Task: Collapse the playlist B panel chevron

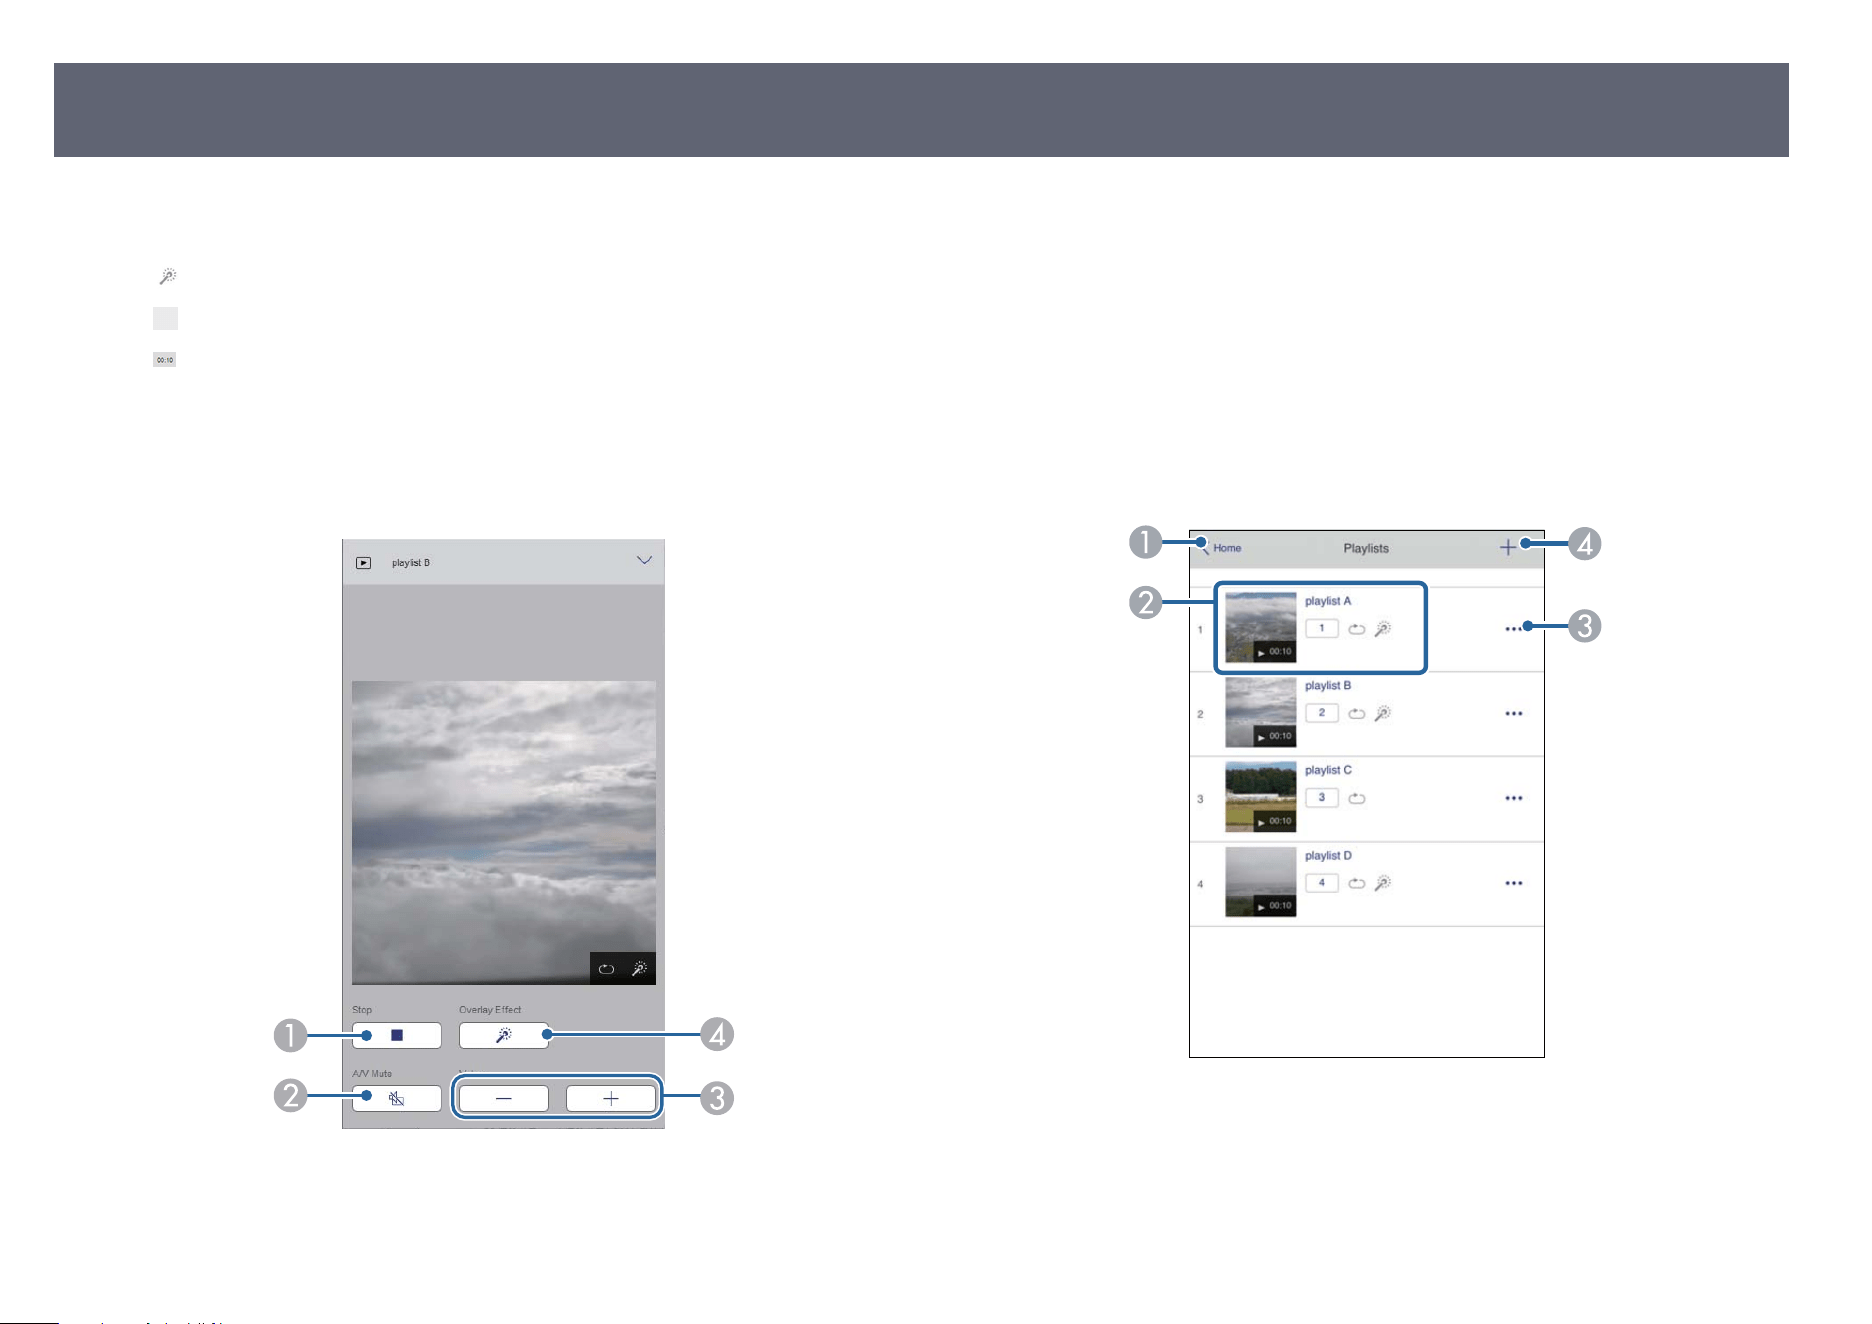Action: (x=644, y=561)
